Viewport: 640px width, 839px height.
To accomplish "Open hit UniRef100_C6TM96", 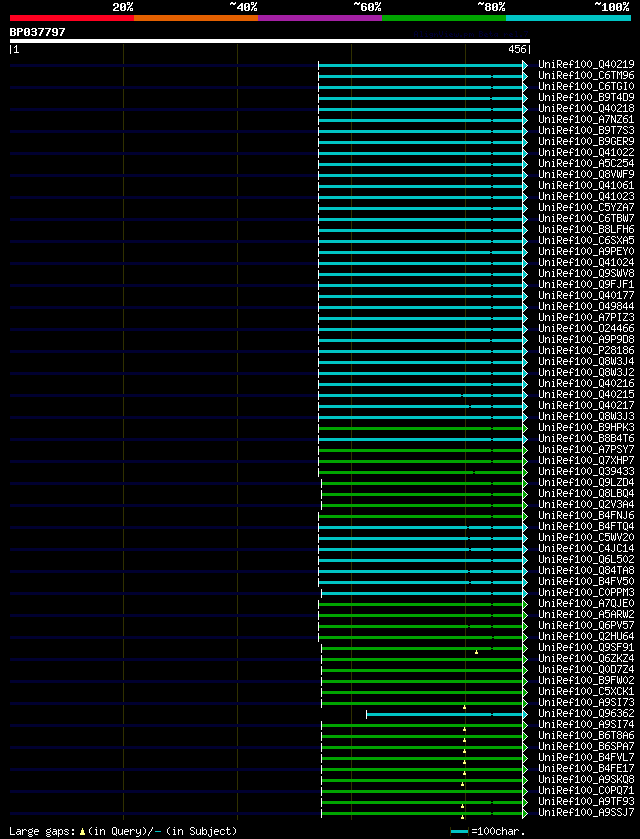I will click(x=586, y=76).
